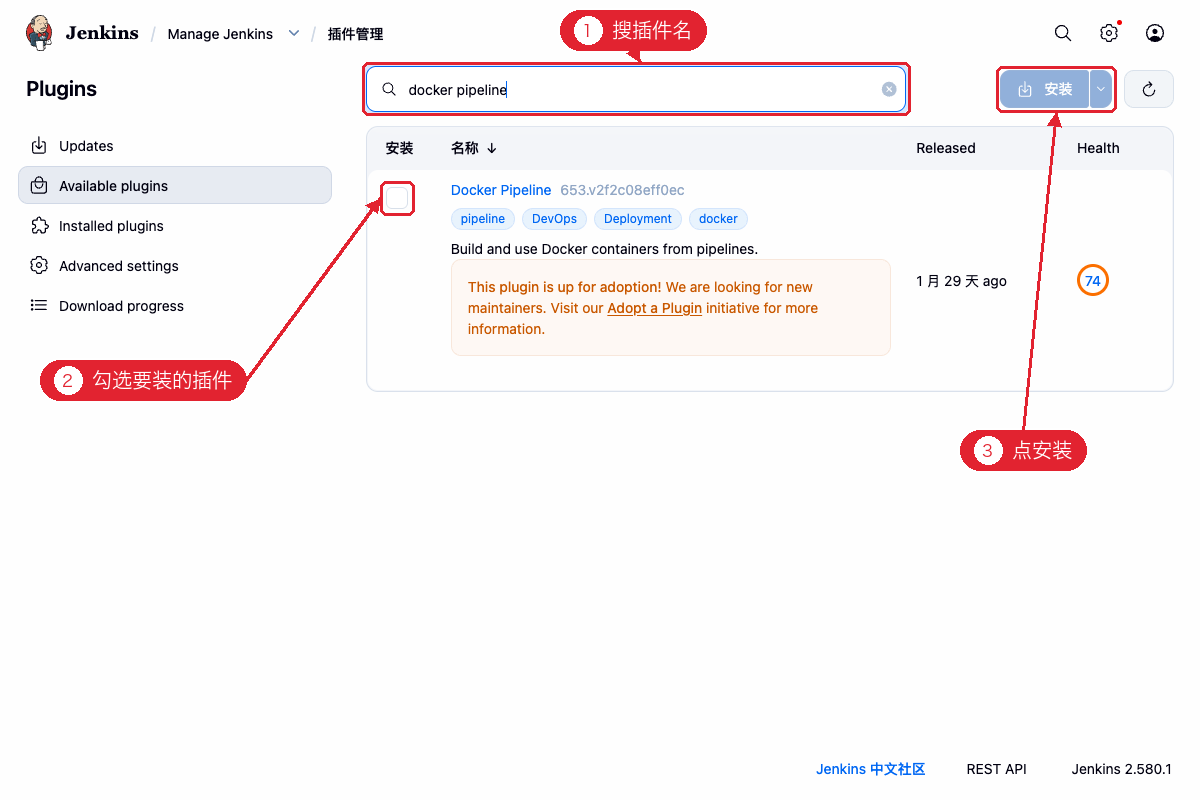Image resolution: width=1200 pixels, height=800 pixels.
Task: Filter by the pipeline tag
Action: click(x=483, y=219)
